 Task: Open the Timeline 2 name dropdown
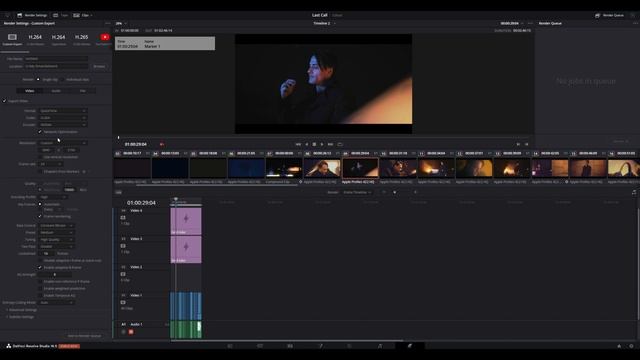pos(324,23)
